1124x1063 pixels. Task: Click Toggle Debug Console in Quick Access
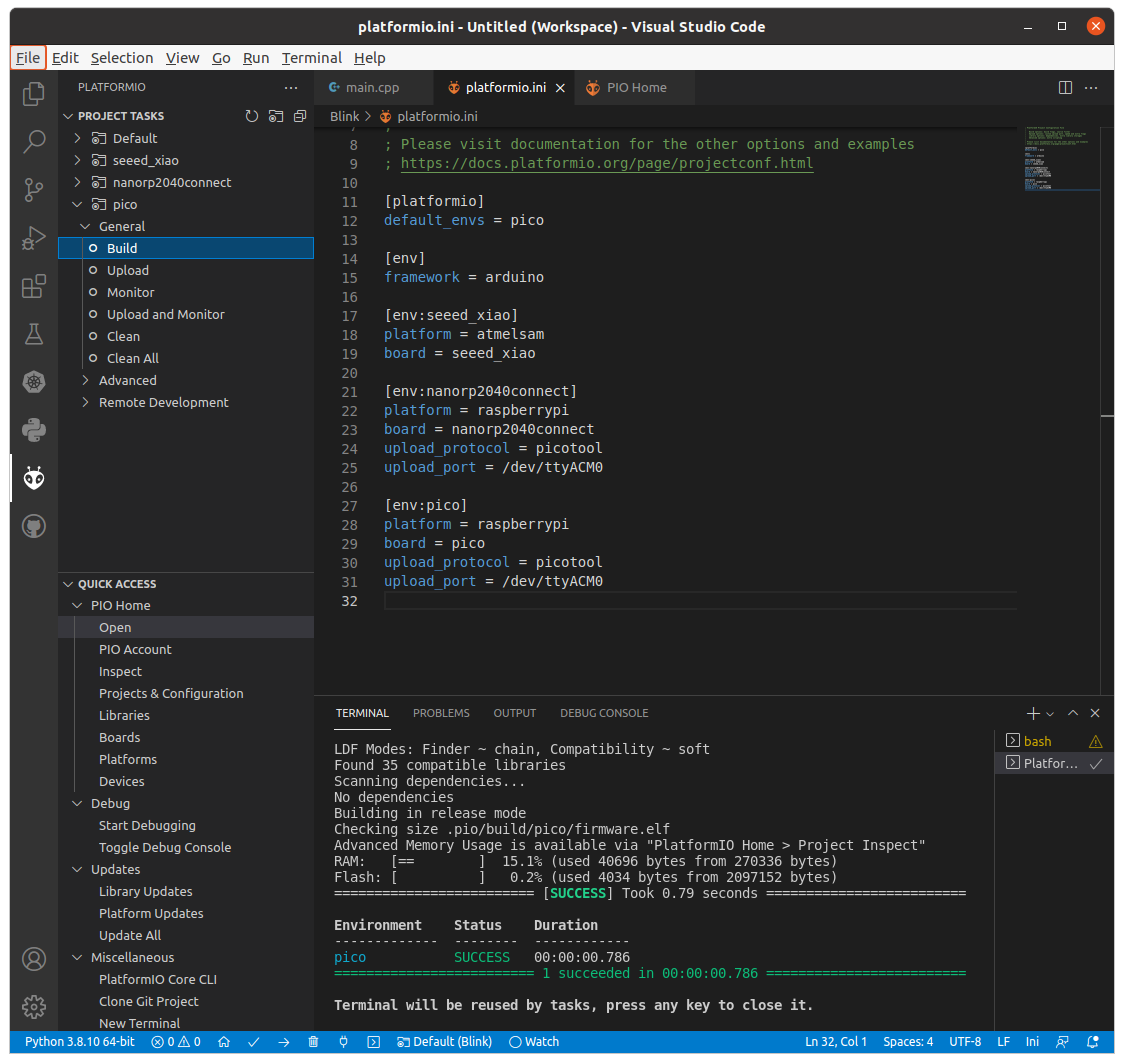(164, 847)
